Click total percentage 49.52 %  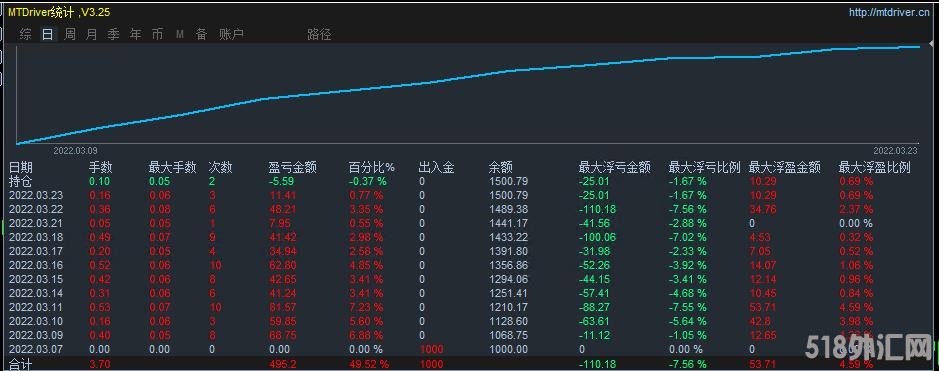click(369, 364)
